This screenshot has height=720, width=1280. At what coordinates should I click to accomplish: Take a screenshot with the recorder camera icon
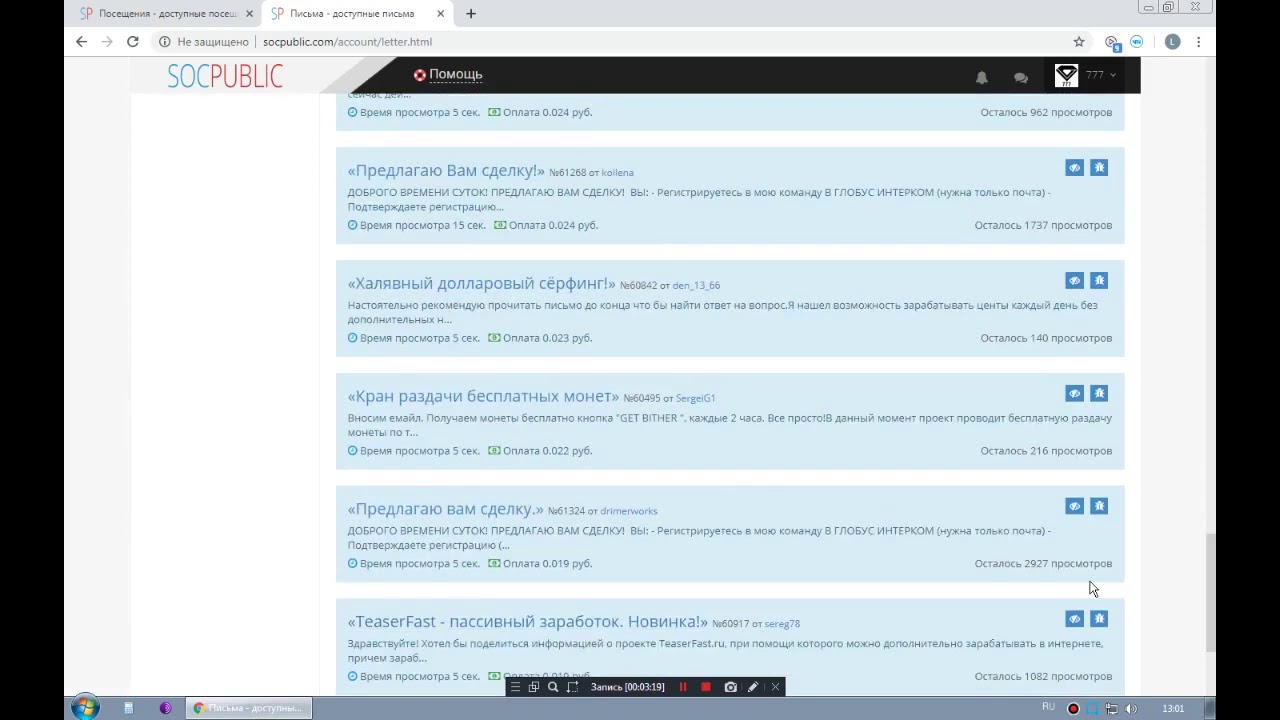(x=730, y=687)
